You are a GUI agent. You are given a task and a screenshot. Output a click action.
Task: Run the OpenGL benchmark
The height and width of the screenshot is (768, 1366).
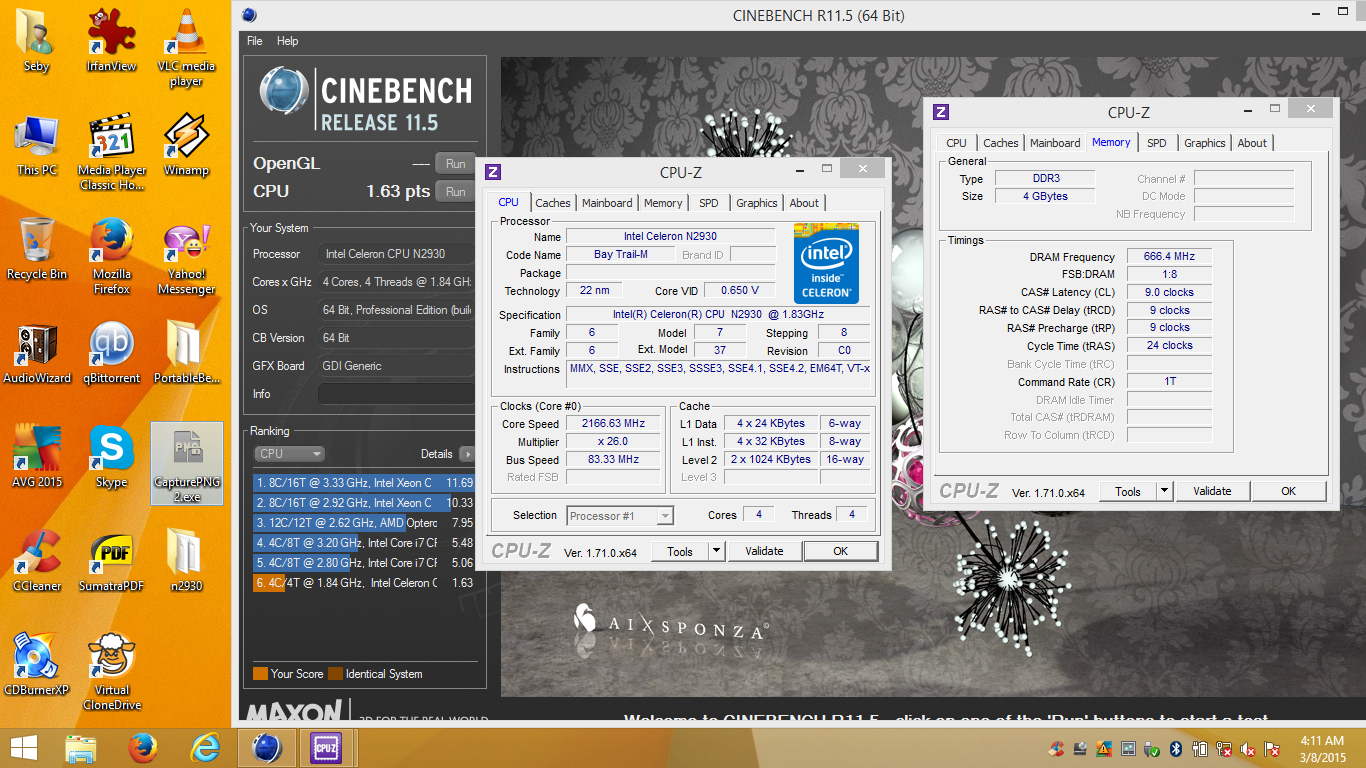(455, 164)
